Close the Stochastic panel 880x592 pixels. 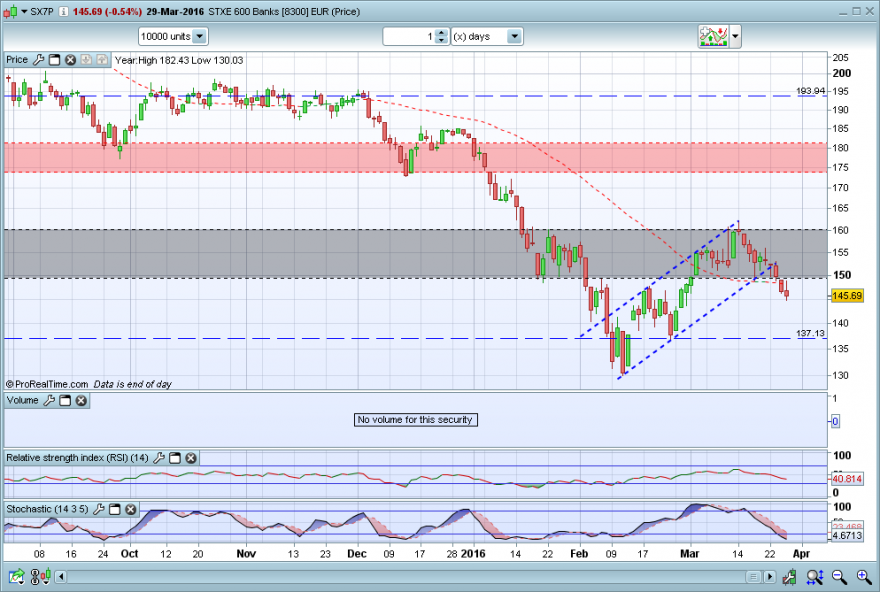click(x=131, y=509)
